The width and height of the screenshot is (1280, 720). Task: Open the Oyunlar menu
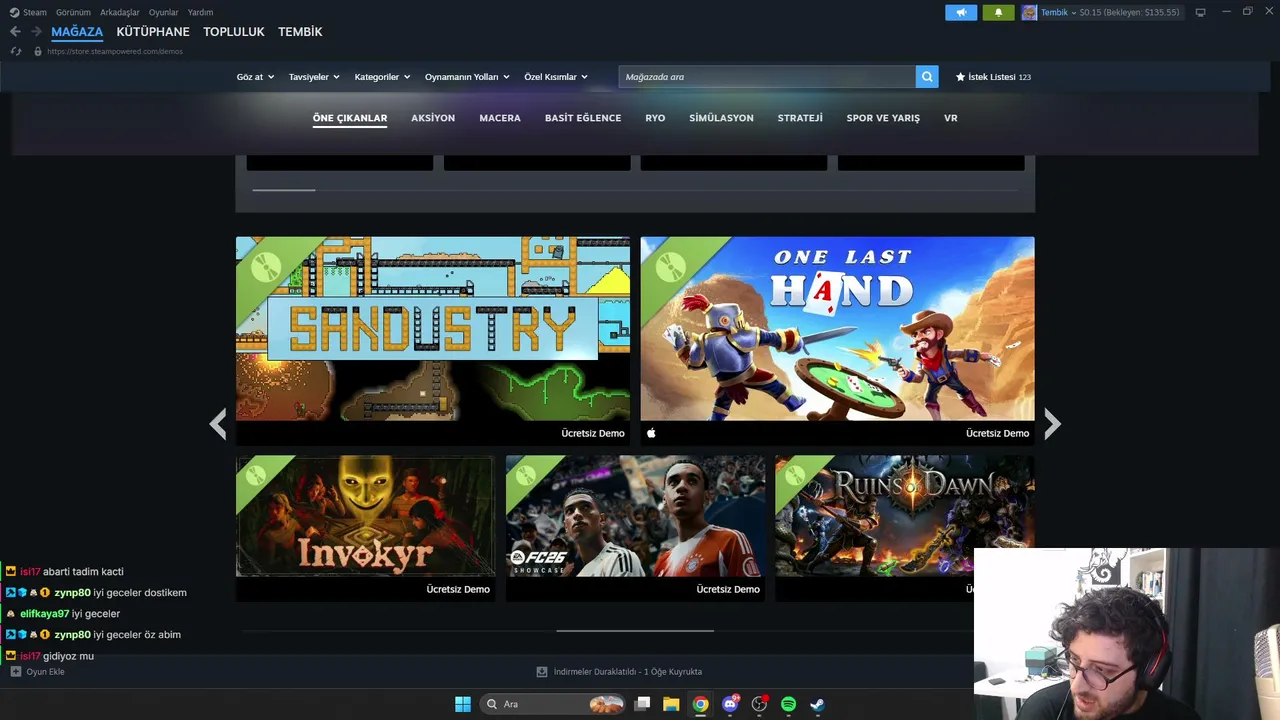click(164, 12)
